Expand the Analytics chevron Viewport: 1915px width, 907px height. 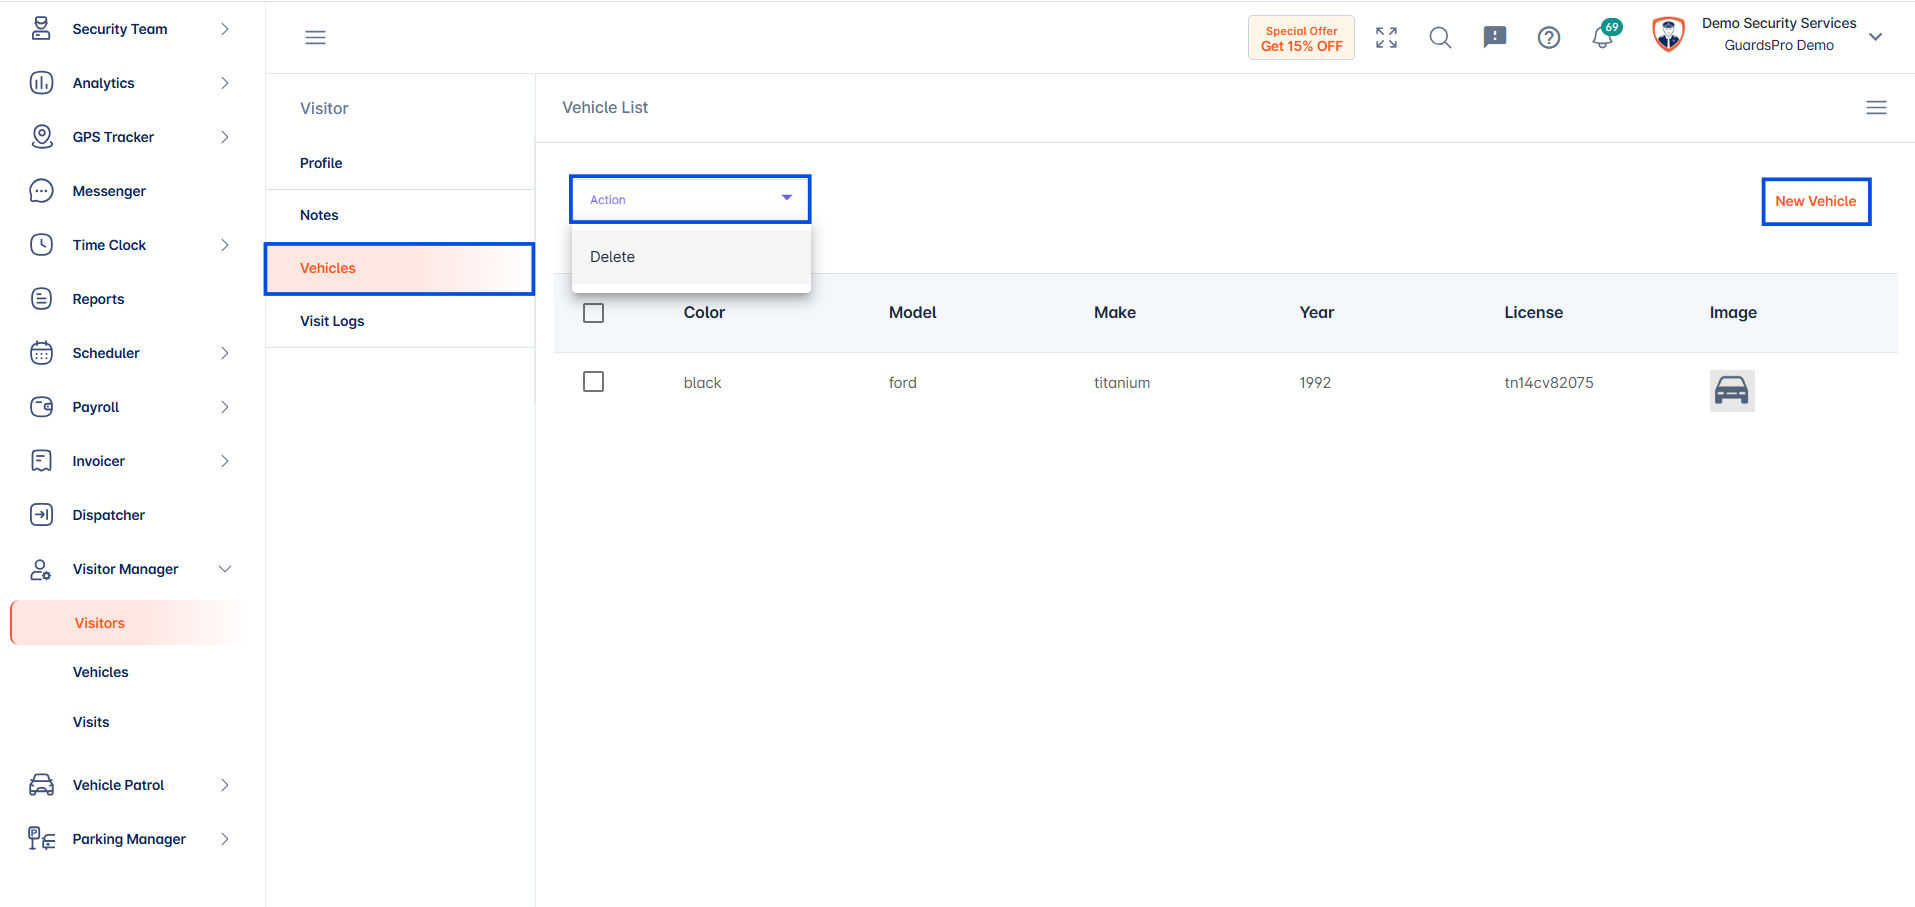point(225,83)
